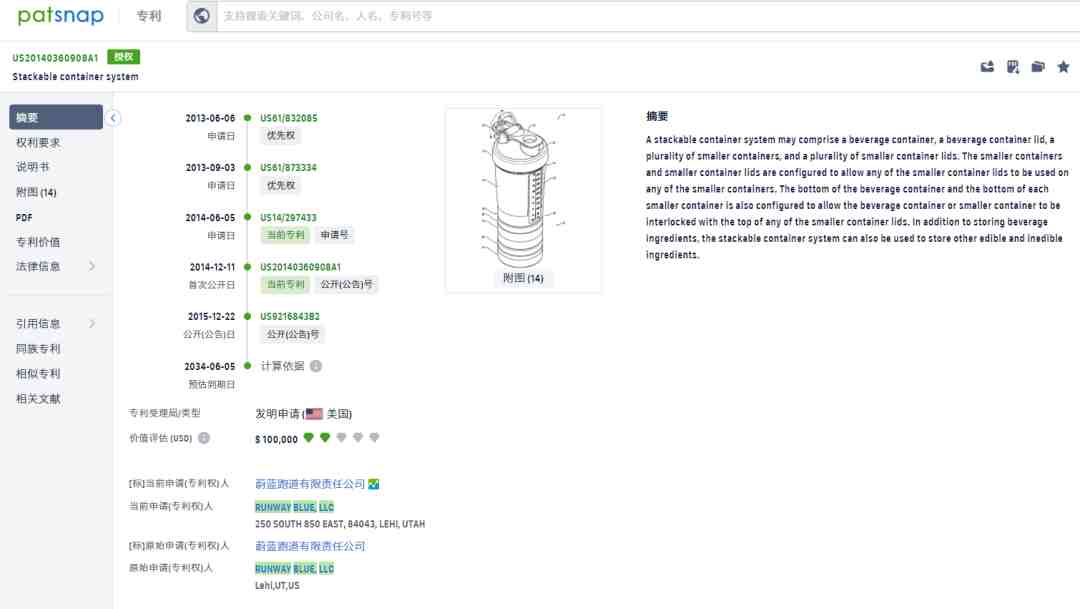
Task: Click the info icon beside 价值评估 (USD)
Action: click(204, 438)
